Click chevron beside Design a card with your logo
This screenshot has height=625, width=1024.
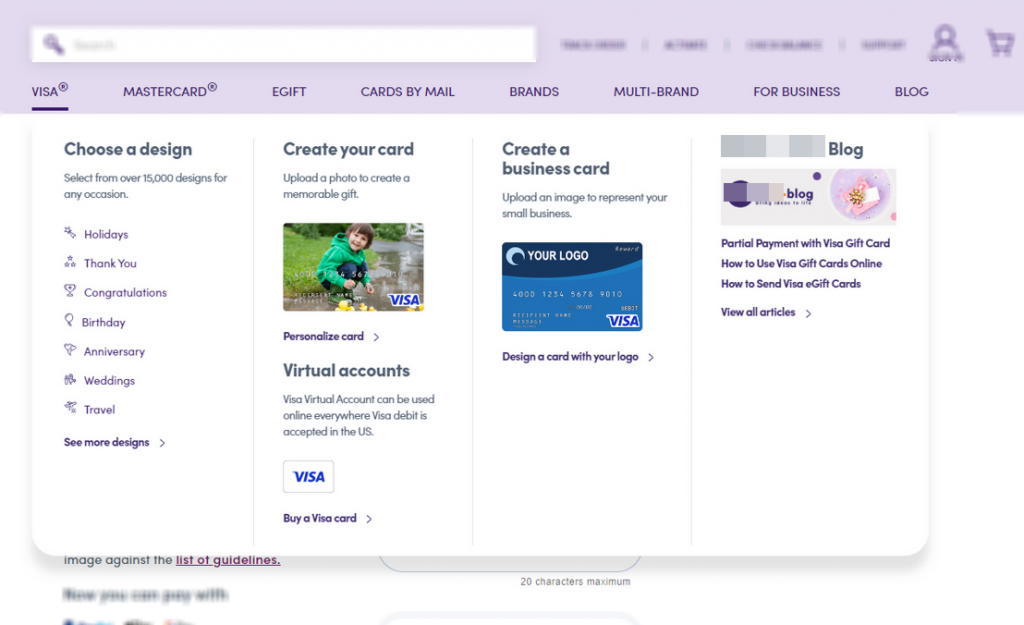pos(650,357)
